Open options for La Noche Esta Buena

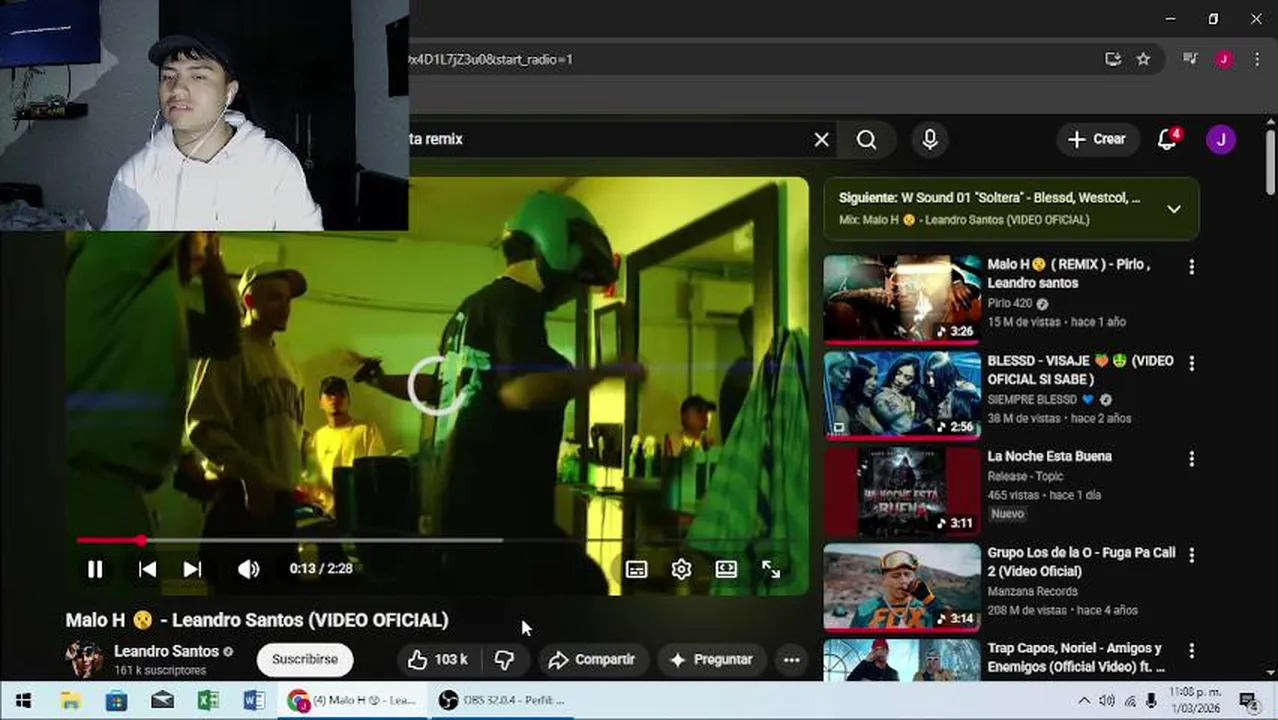point(1191,459)
